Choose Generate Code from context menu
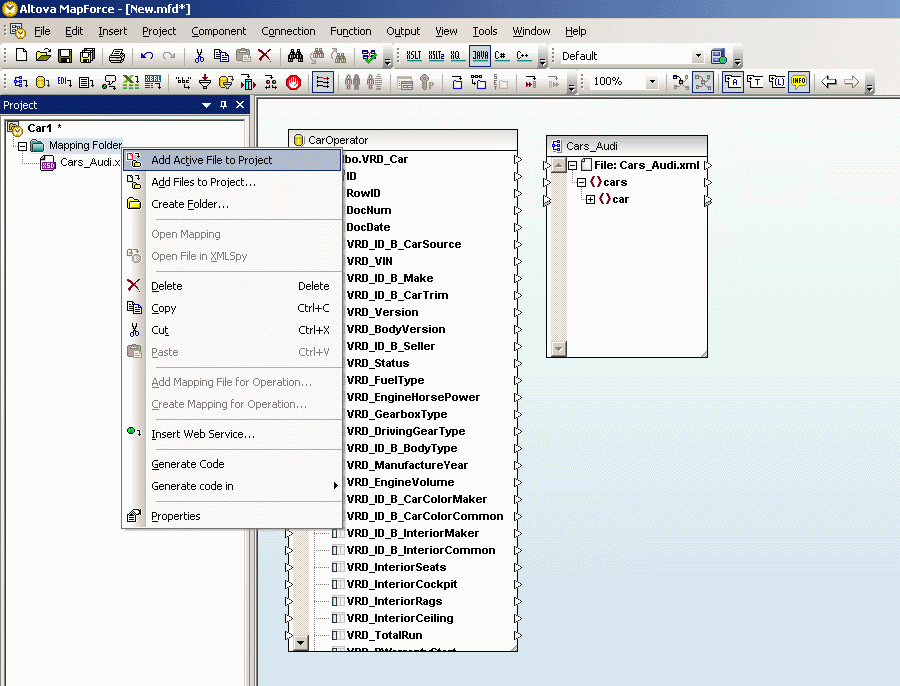Viewport: 900px width, 686px height. (x=232, y=464)
